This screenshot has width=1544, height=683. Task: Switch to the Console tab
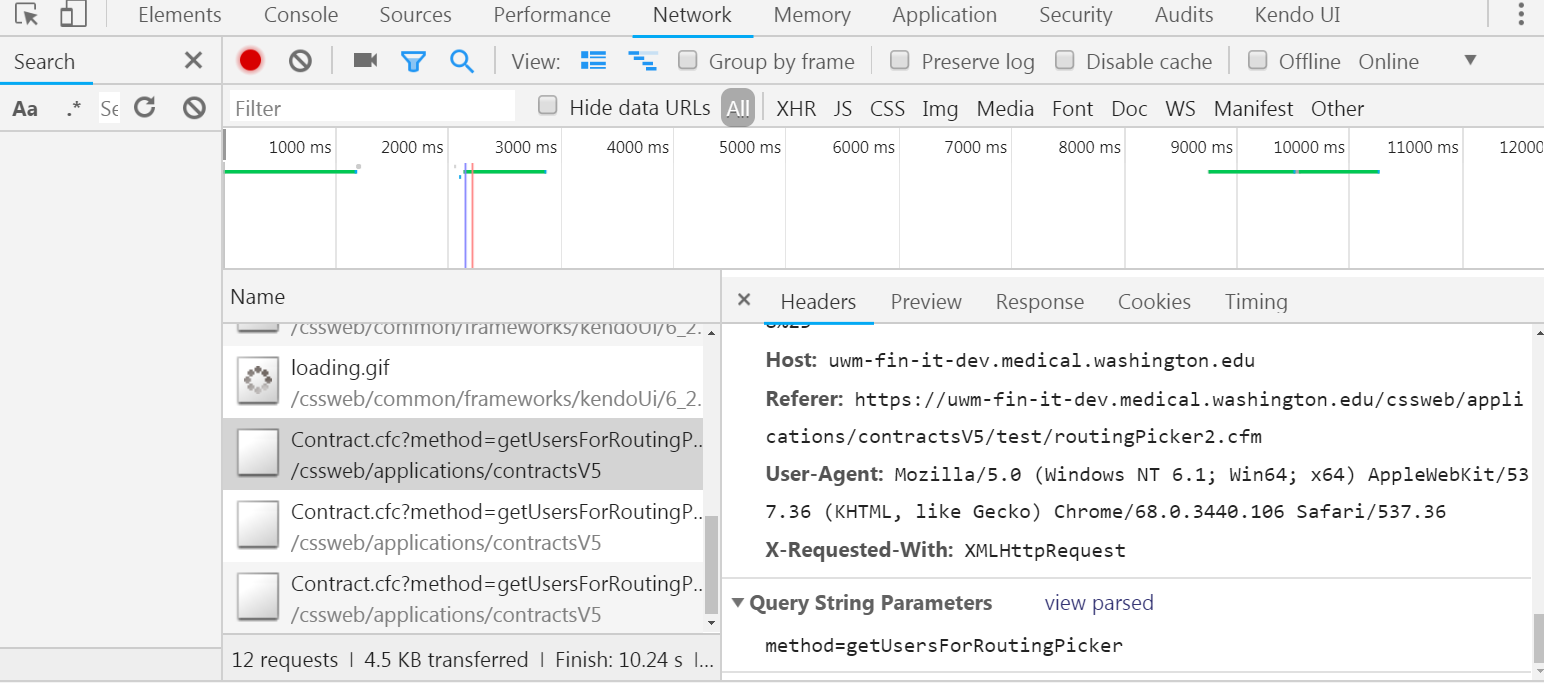pos(301,15)
